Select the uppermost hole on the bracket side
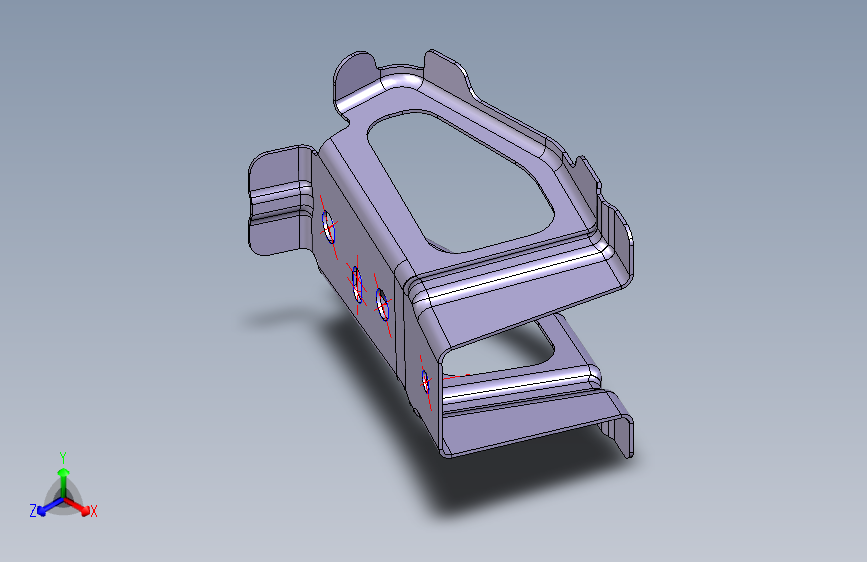Screen dimensions: 867x562 328,227
